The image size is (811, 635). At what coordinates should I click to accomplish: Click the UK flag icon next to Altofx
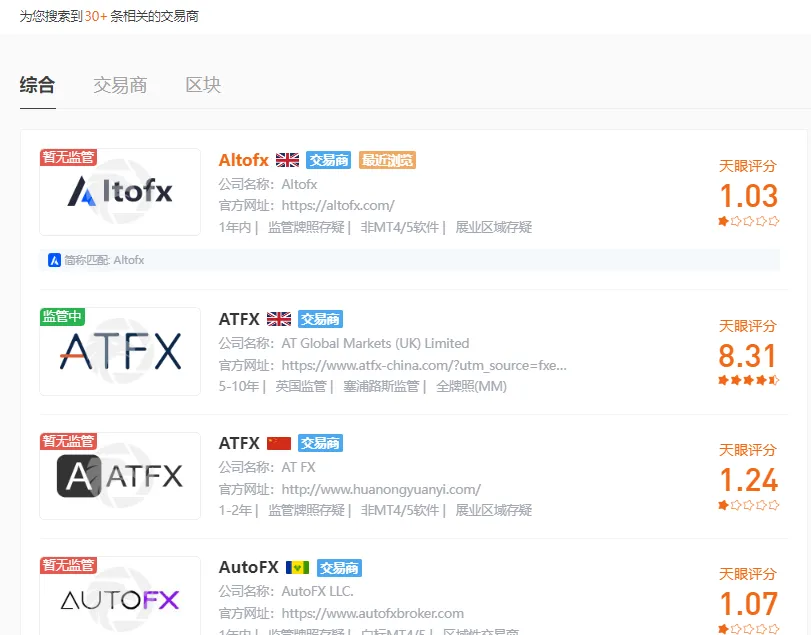pyautogui.click(x=288, y=160)
